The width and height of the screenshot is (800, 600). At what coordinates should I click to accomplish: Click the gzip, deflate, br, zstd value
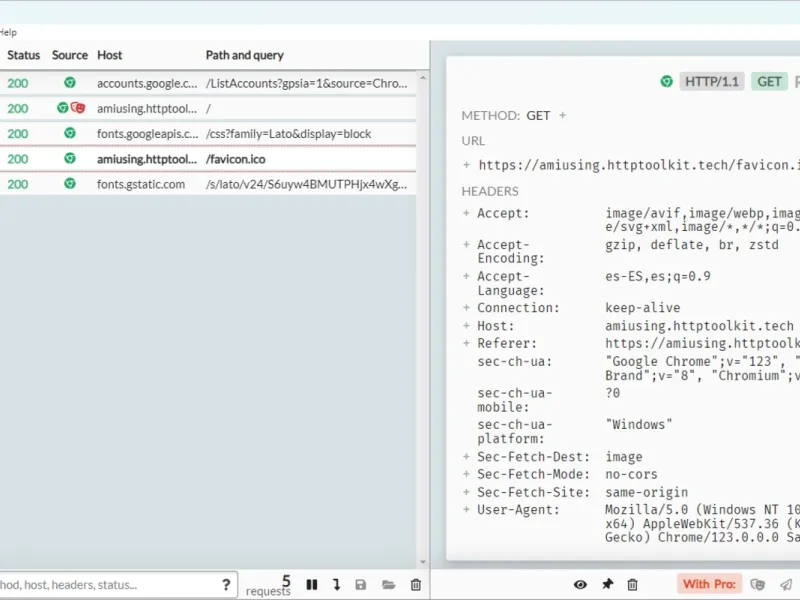[x=692, y=245]
